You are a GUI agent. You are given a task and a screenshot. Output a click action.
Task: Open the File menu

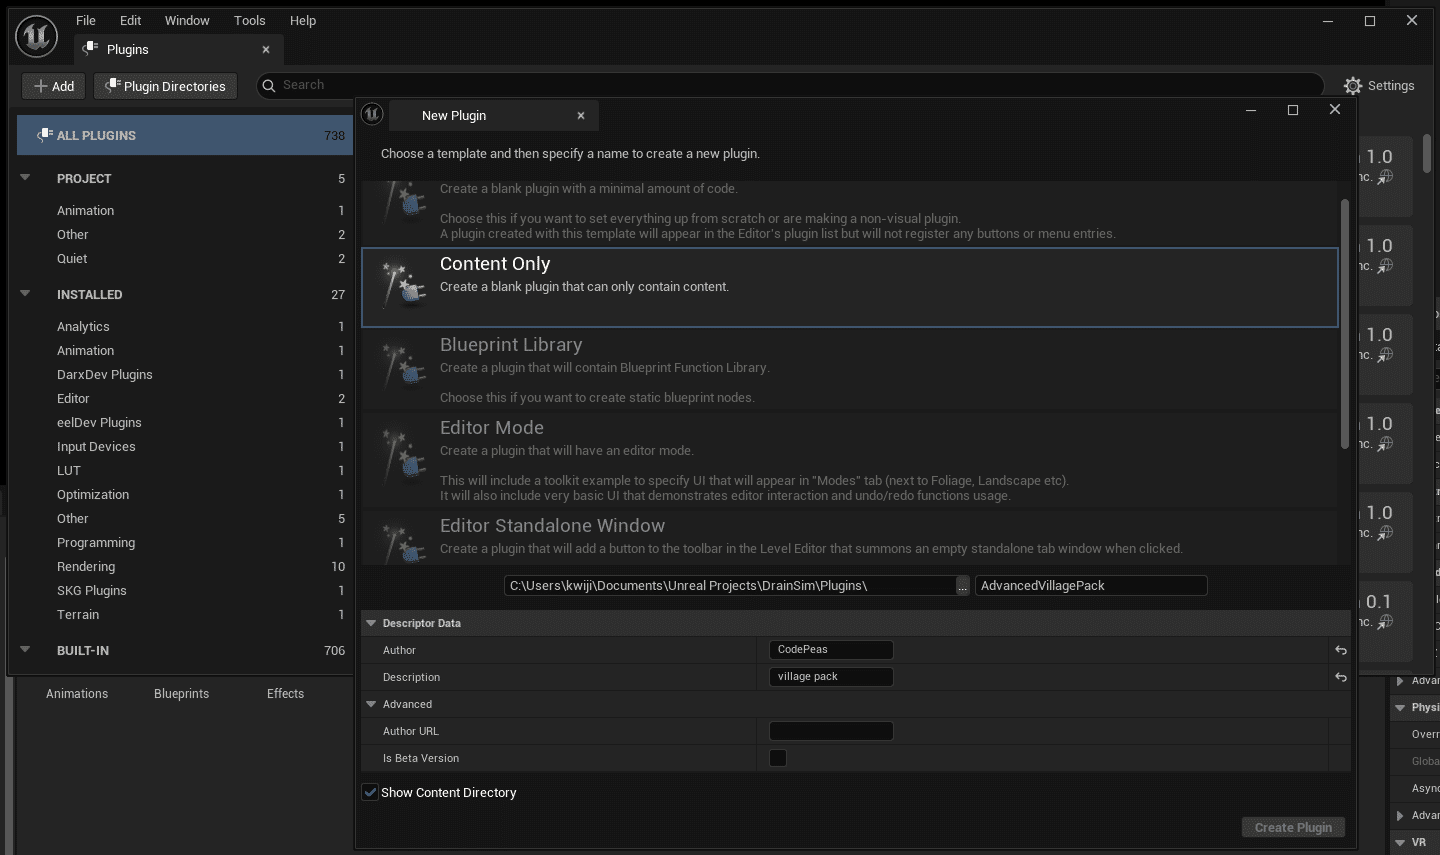pos(86,20)
